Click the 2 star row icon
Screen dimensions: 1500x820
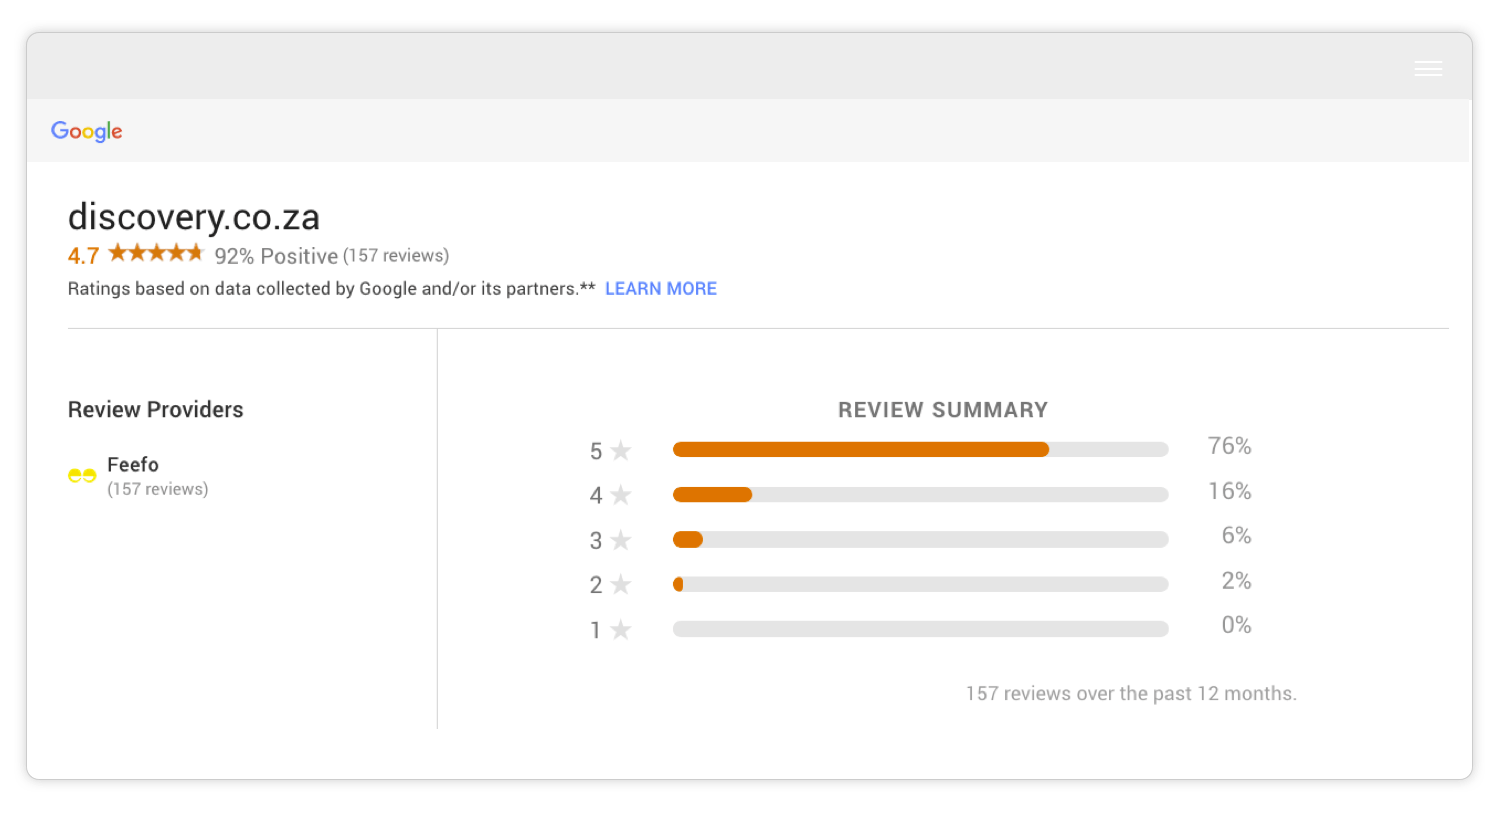[x=621, y=584]
